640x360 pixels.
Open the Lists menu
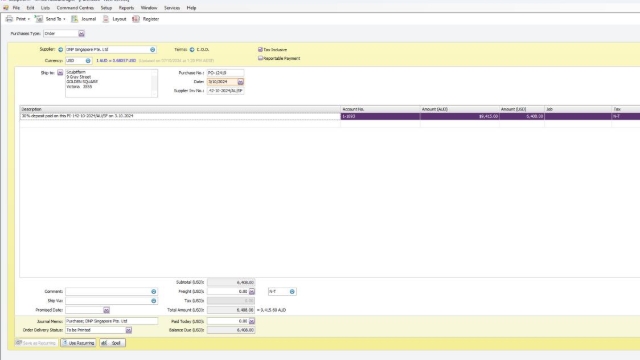click(x=45, y=8)
